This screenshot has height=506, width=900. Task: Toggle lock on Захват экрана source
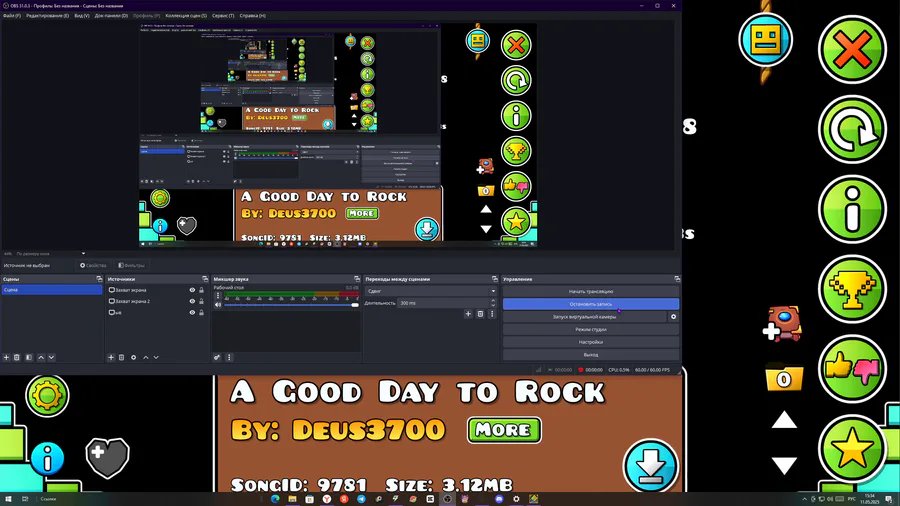tap(201, 290)
